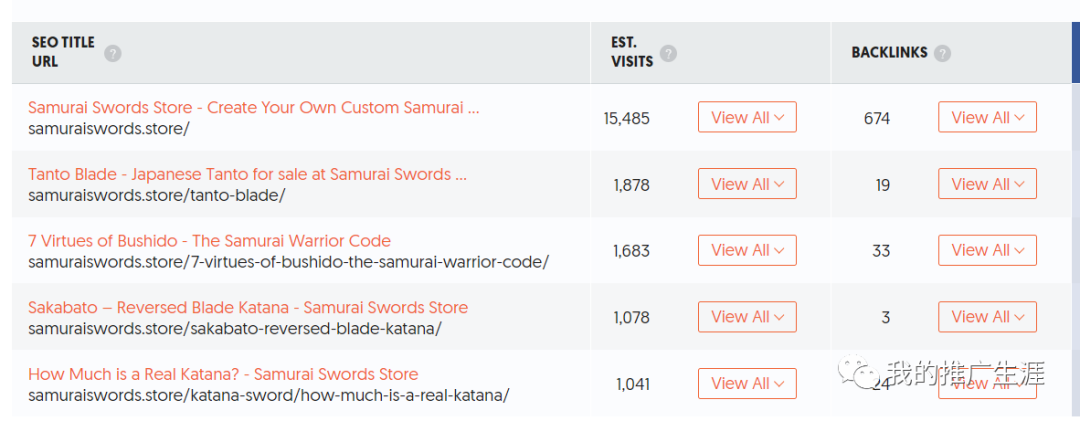Expand visits View All for Real Katana row
Screen dimensions: 1080x421
pyautogui.click(x=747, y=383)
